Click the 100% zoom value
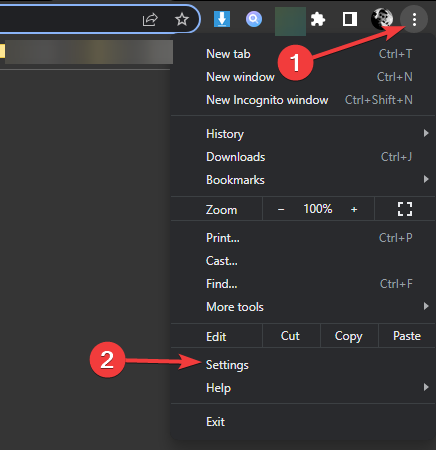The image size is (436, 450). point(318,209)
